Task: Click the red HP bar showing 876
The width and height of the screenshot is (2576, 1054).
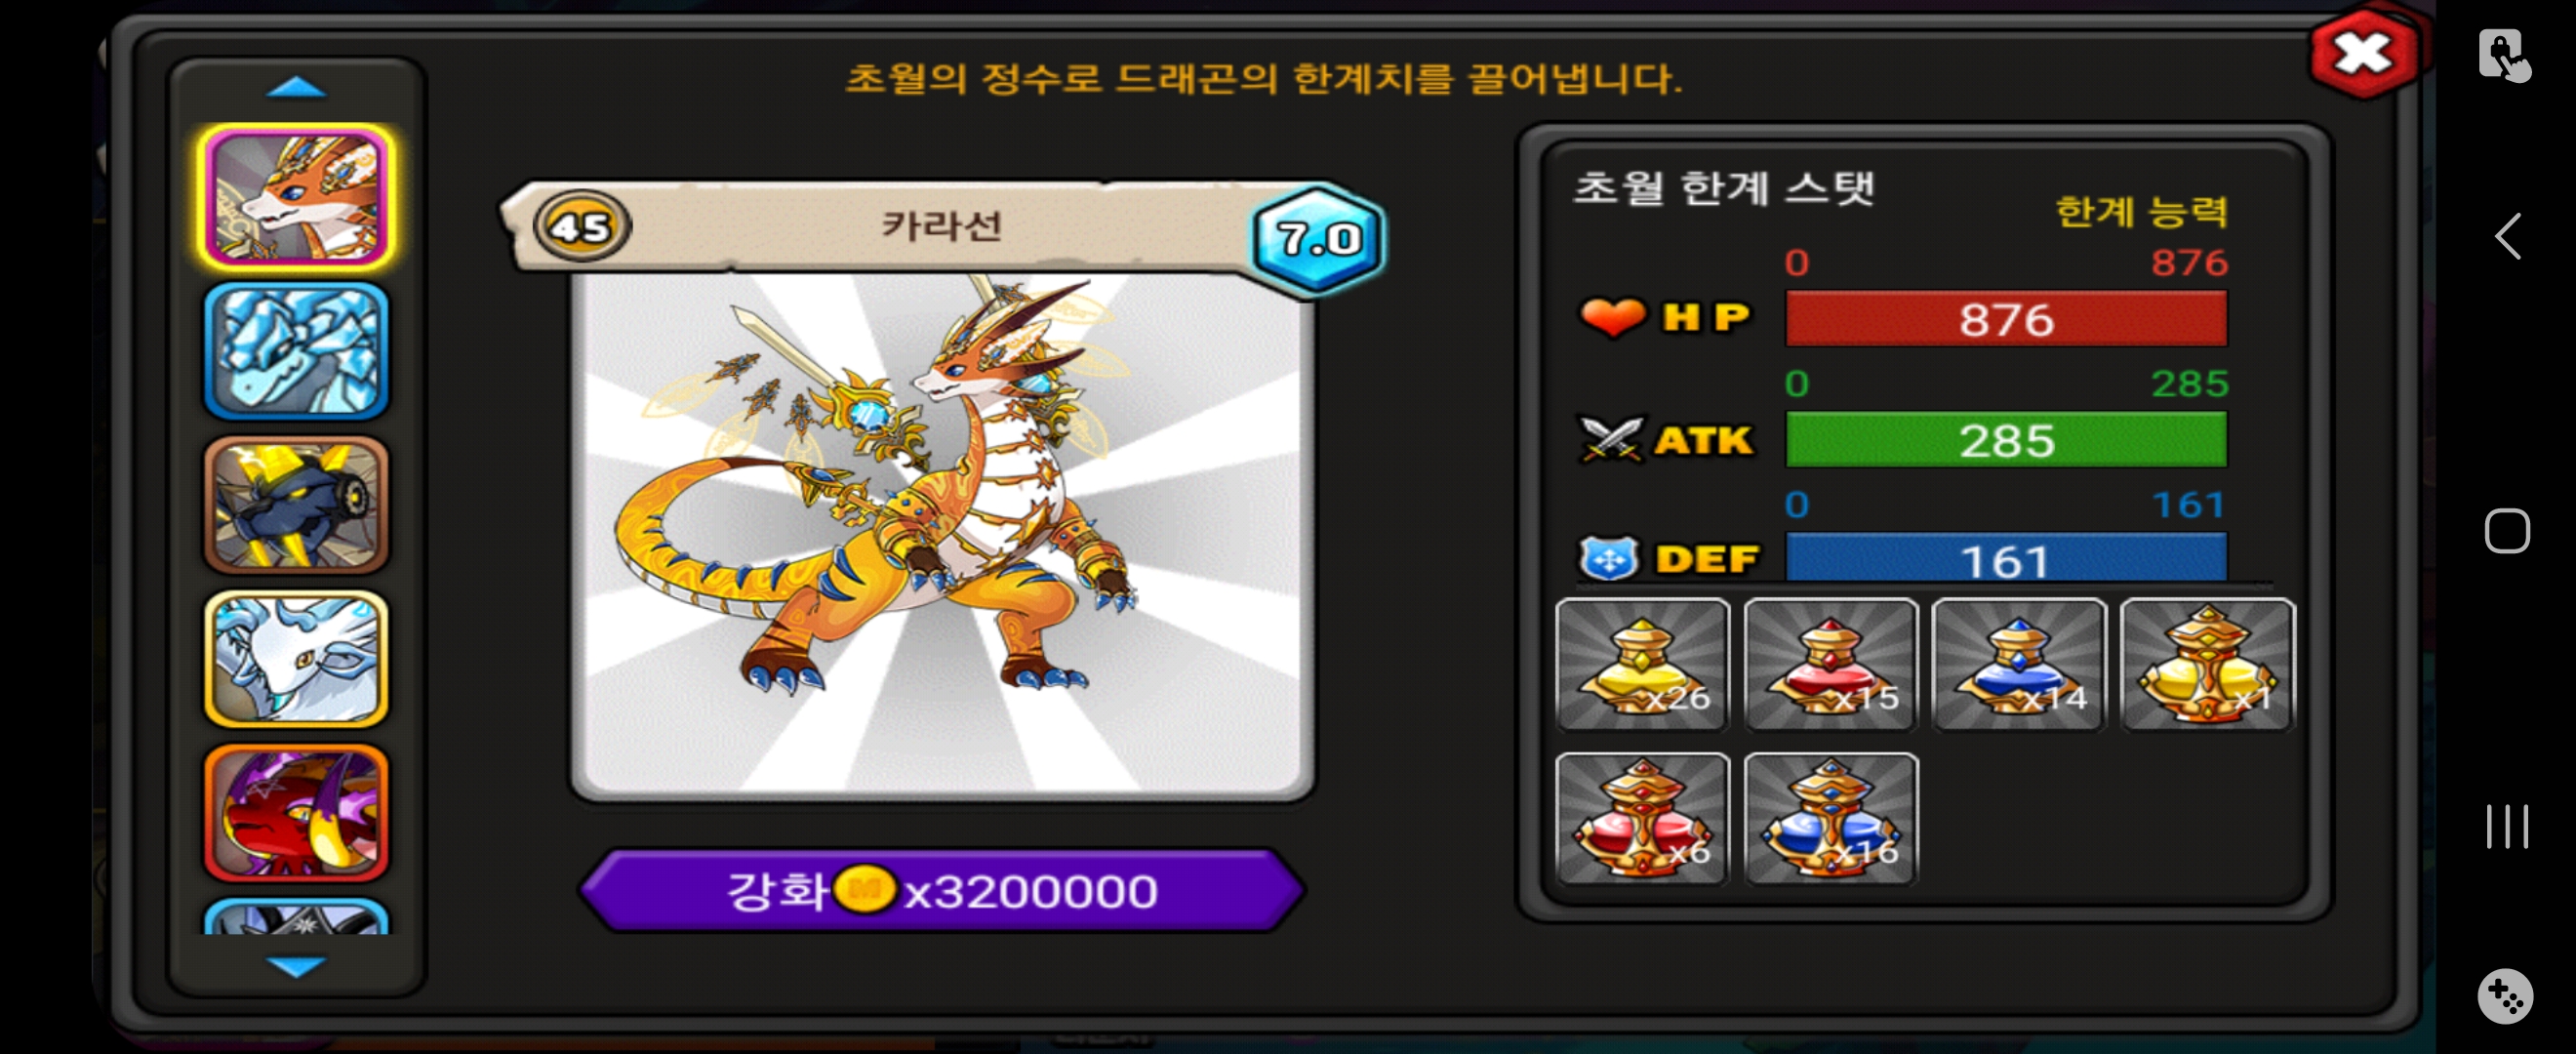Action: [x=2006, y=319]
